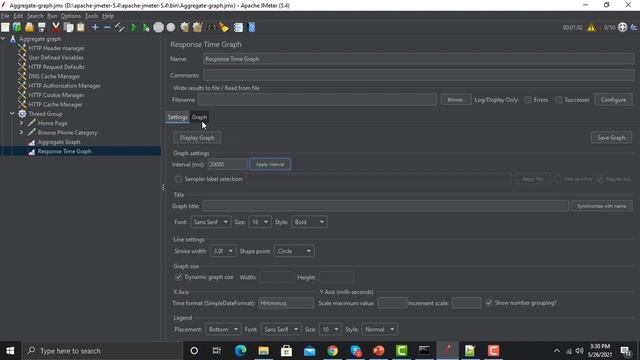Click the Display Graph button
Viewport: 640px width, 360px height.
[197, 138]
